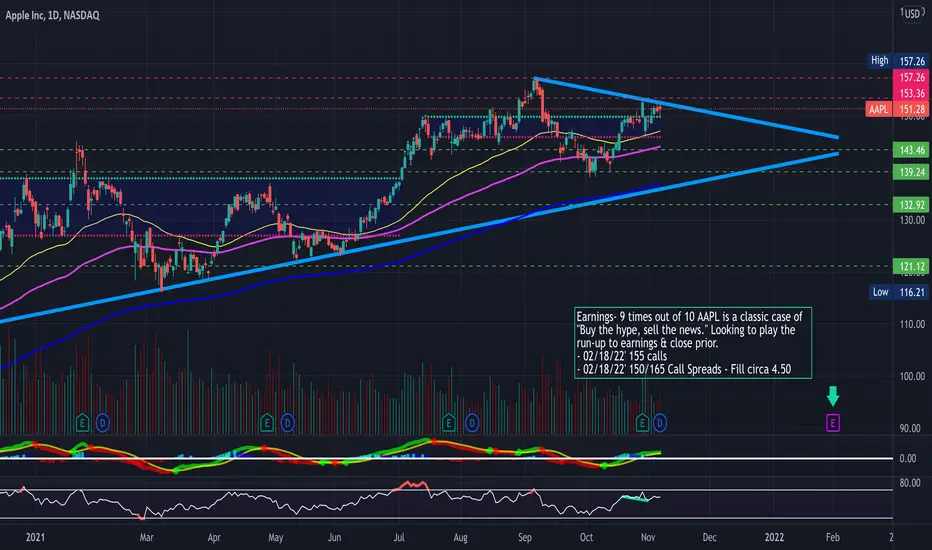This screenshot has height=550, width=932.
Task: Click the 121.12 green price label
Action: [911, 266]
